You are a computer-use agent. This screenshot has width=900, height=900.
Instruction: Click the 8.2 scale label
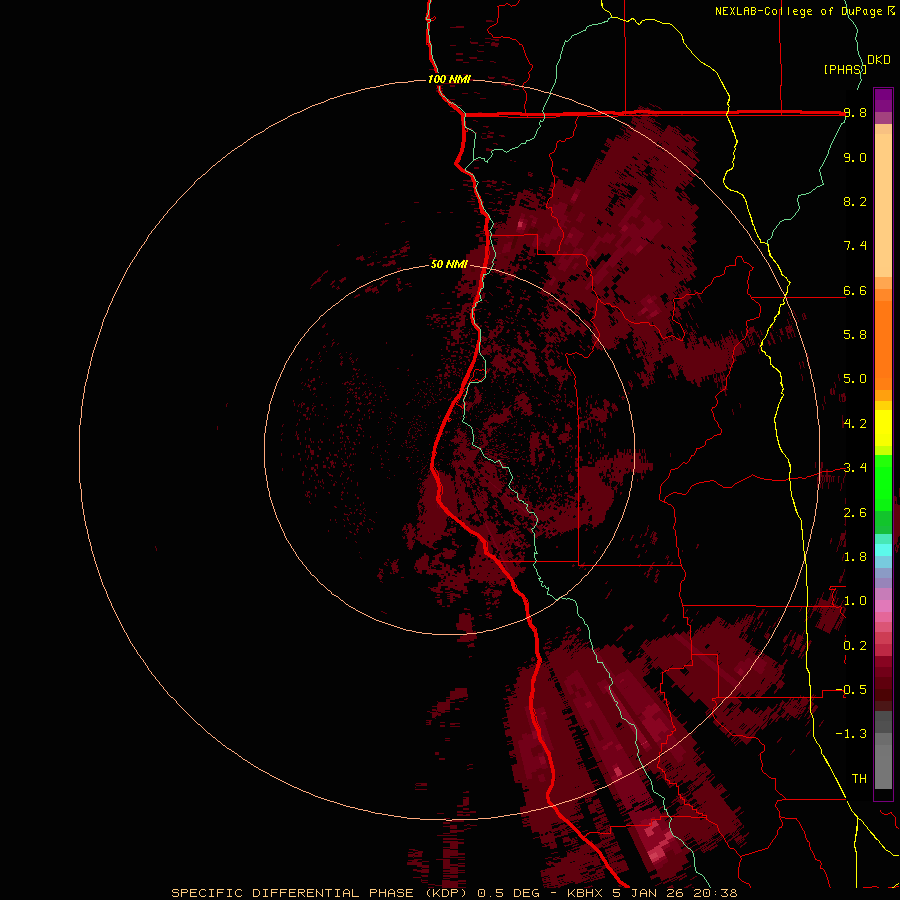click(x=855, y=201)
